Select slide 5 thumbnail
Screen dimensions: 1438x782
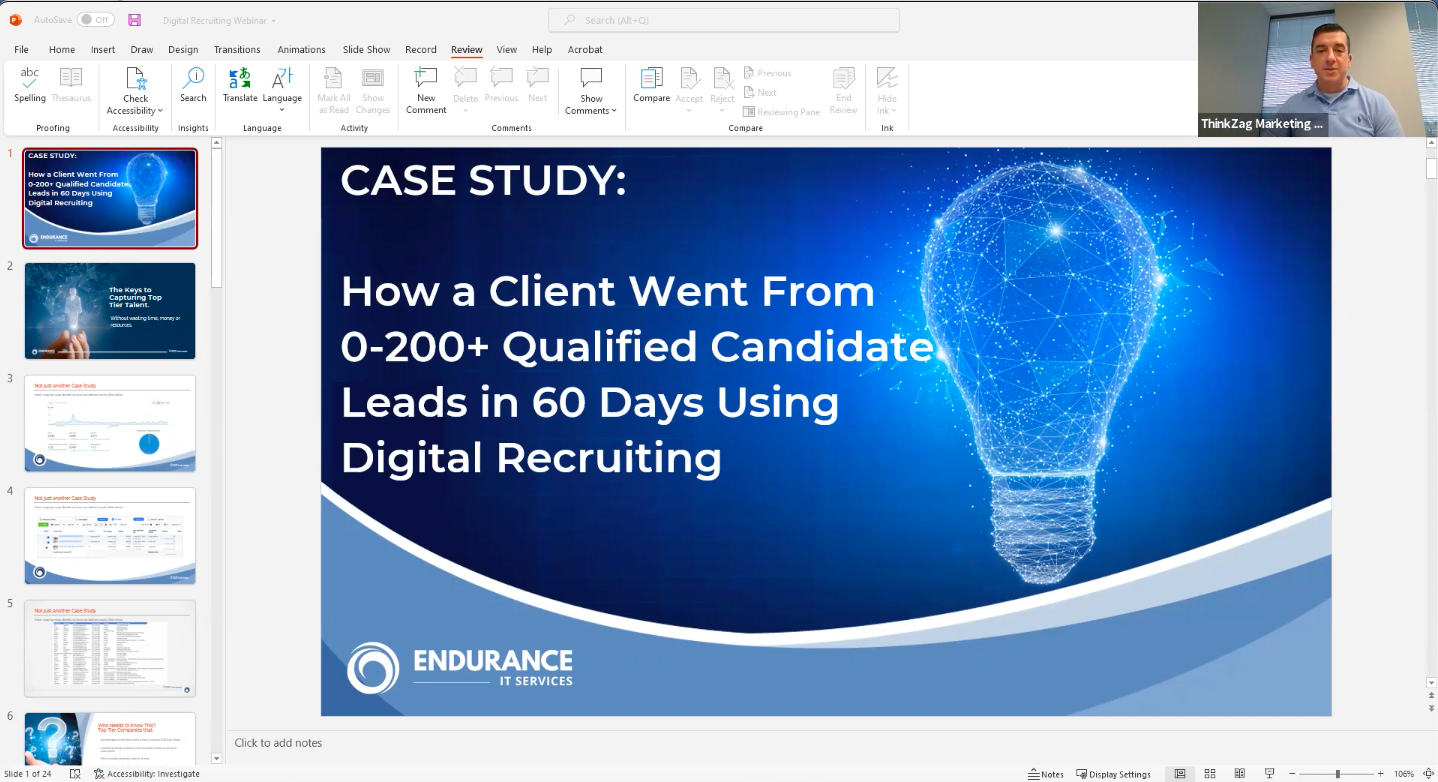tap(110, 648)
